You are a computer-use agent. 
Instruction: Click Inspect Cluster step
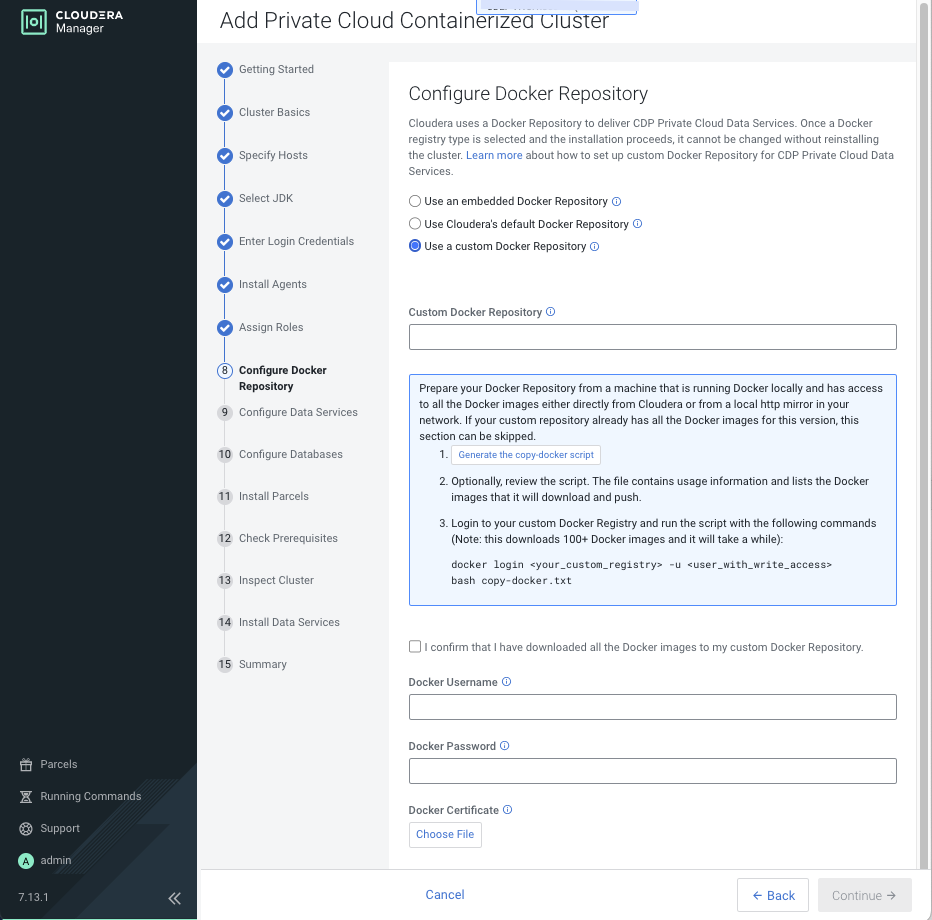click(276, 581)
